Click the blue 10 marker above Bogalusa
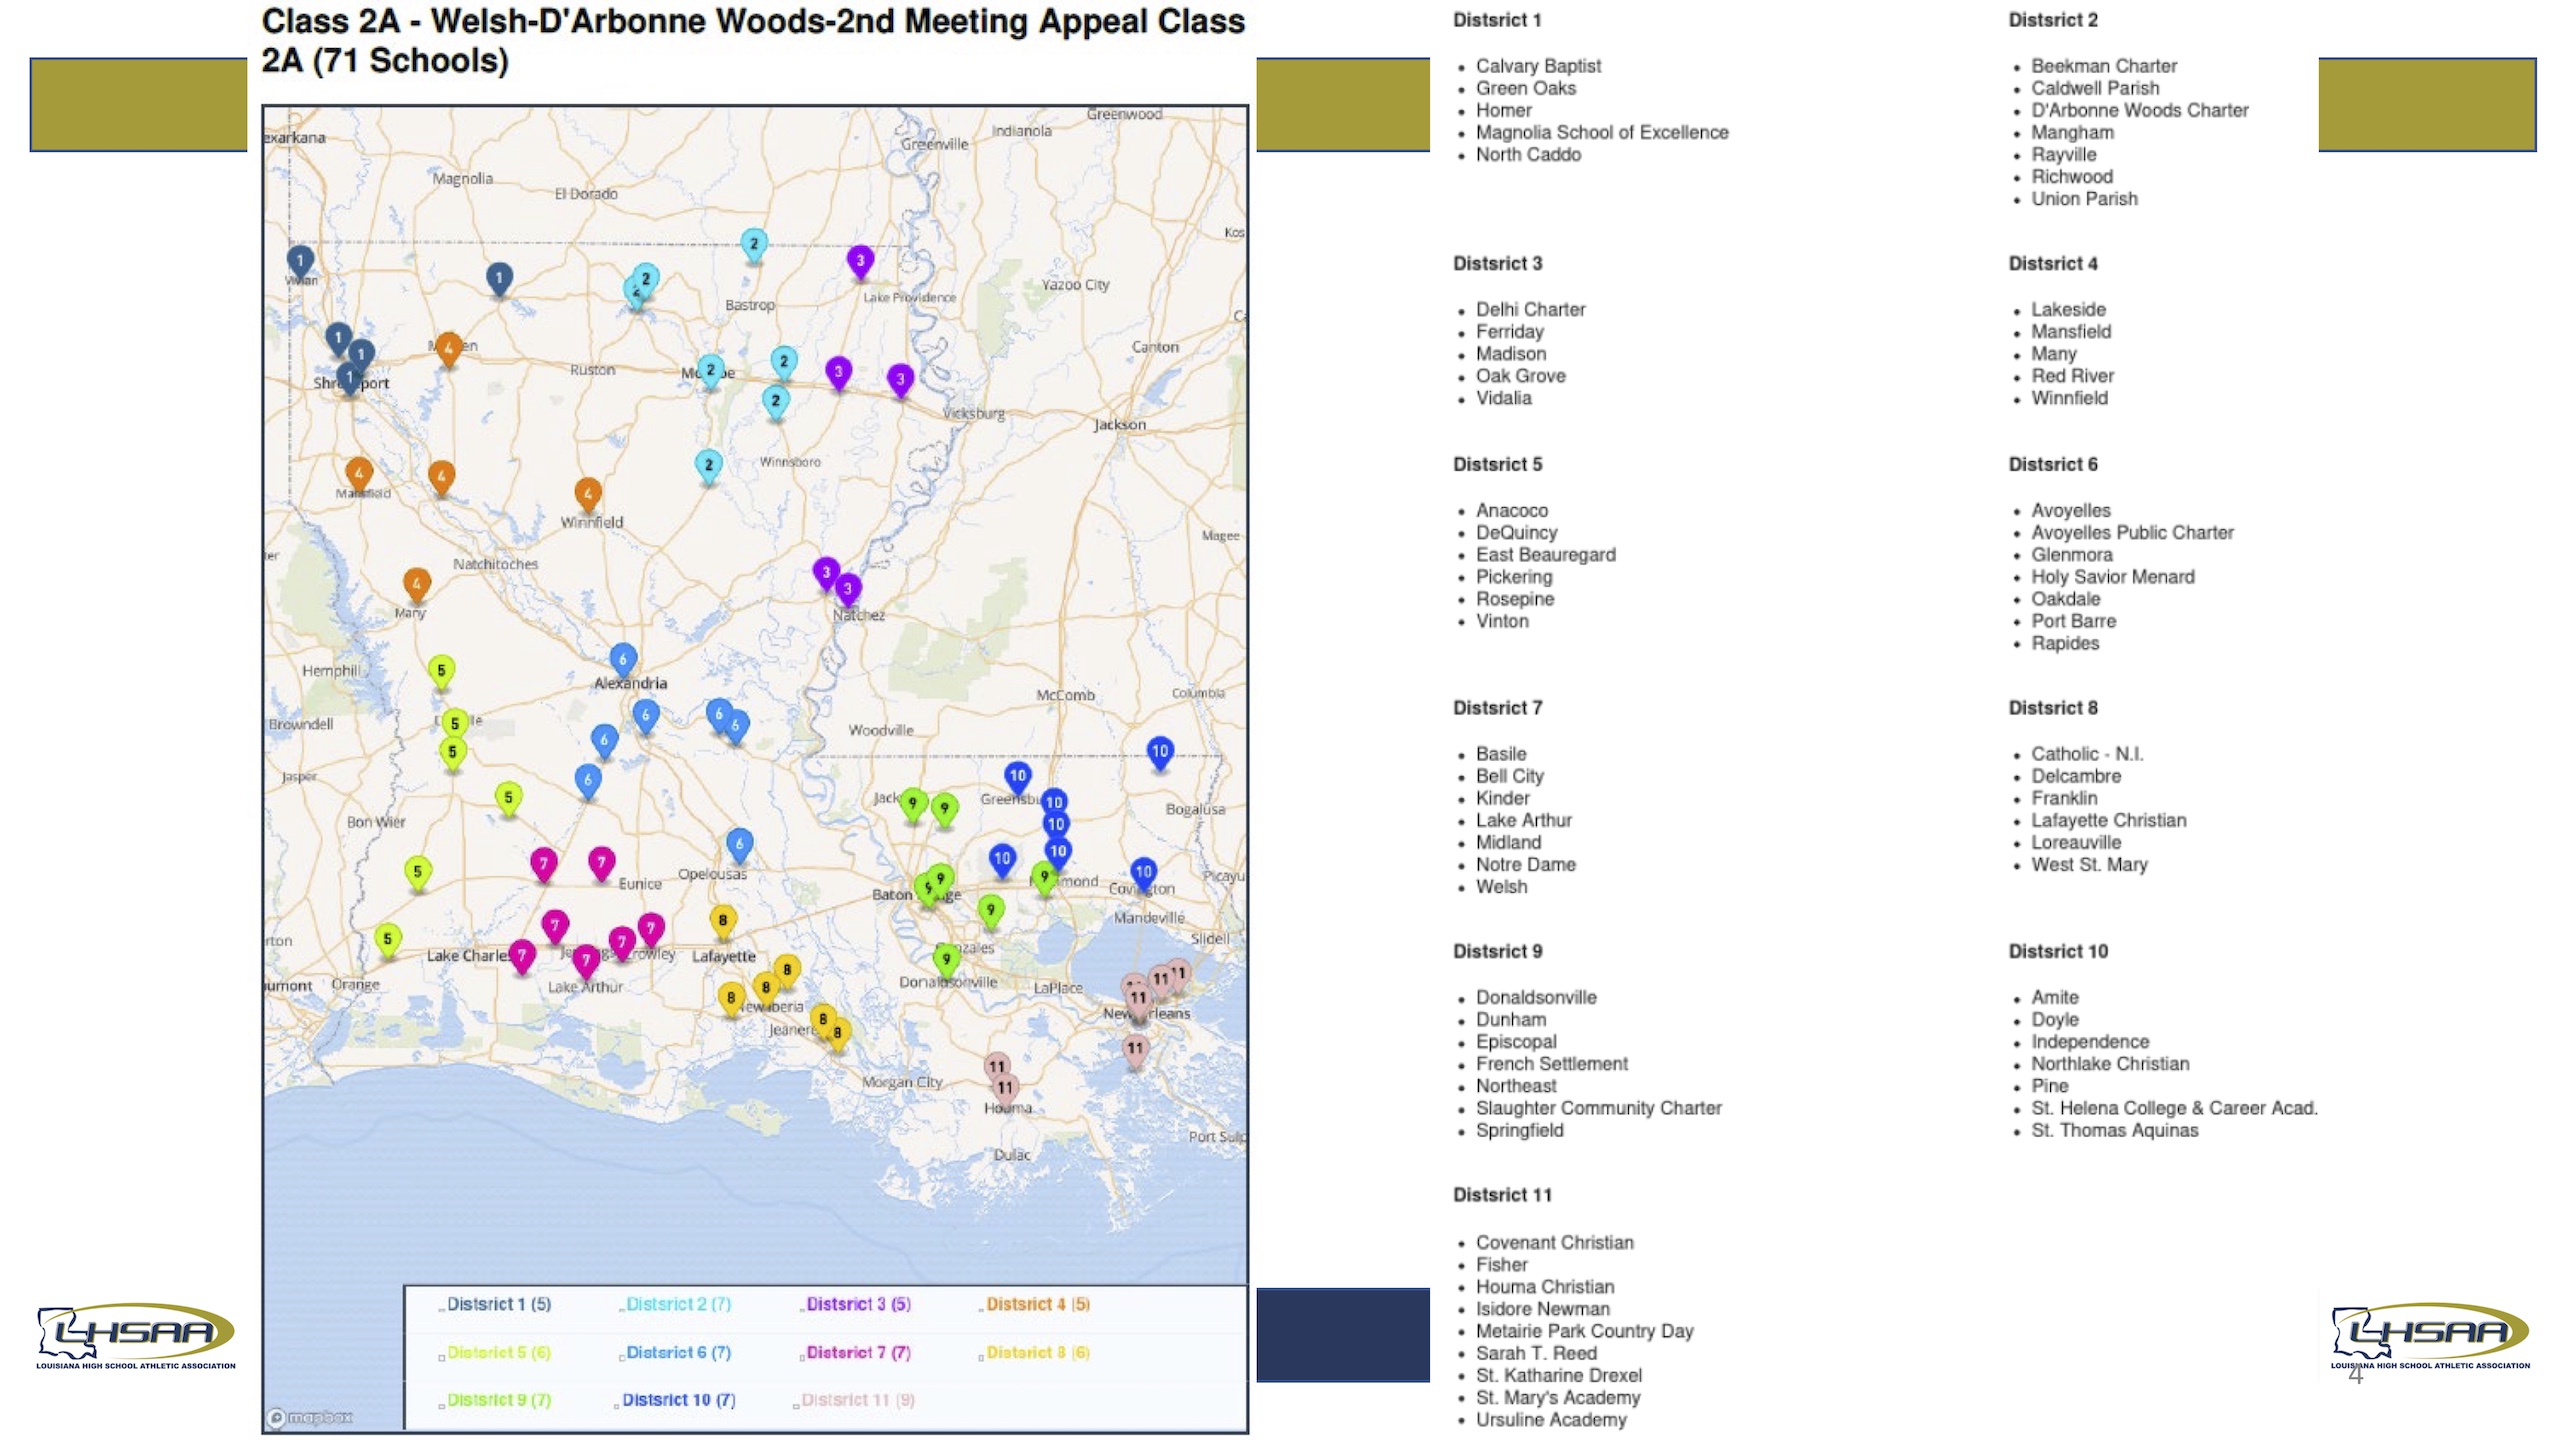The image size is (2560, 1440). (x=1160, y=751)
